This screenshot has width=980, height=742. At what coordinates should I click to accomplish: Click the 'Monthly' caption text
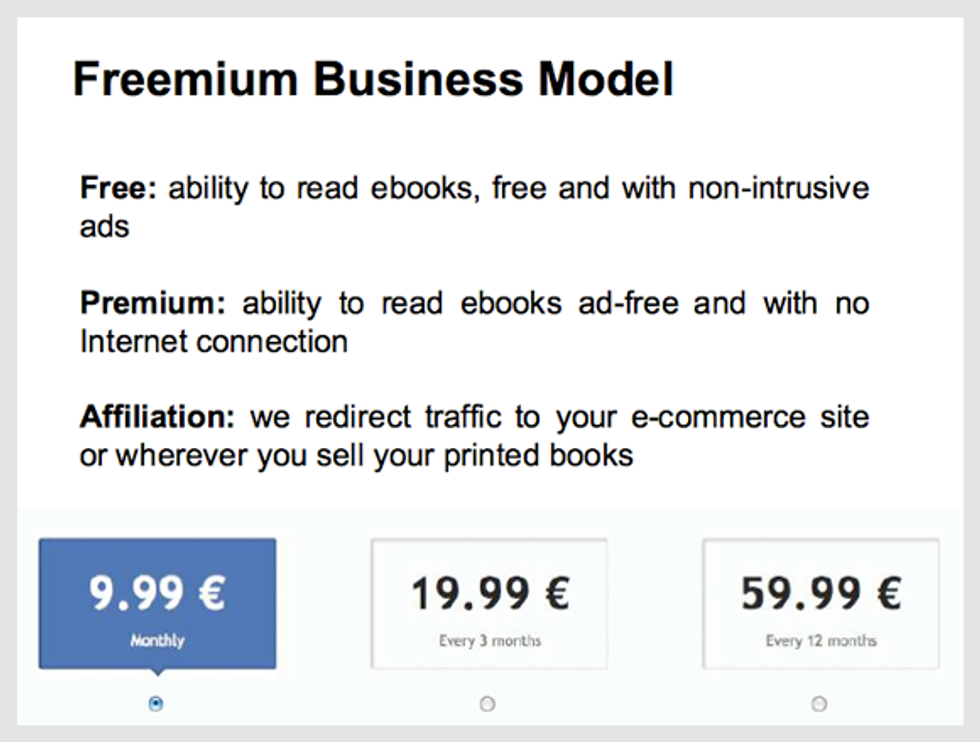[157, 640]
